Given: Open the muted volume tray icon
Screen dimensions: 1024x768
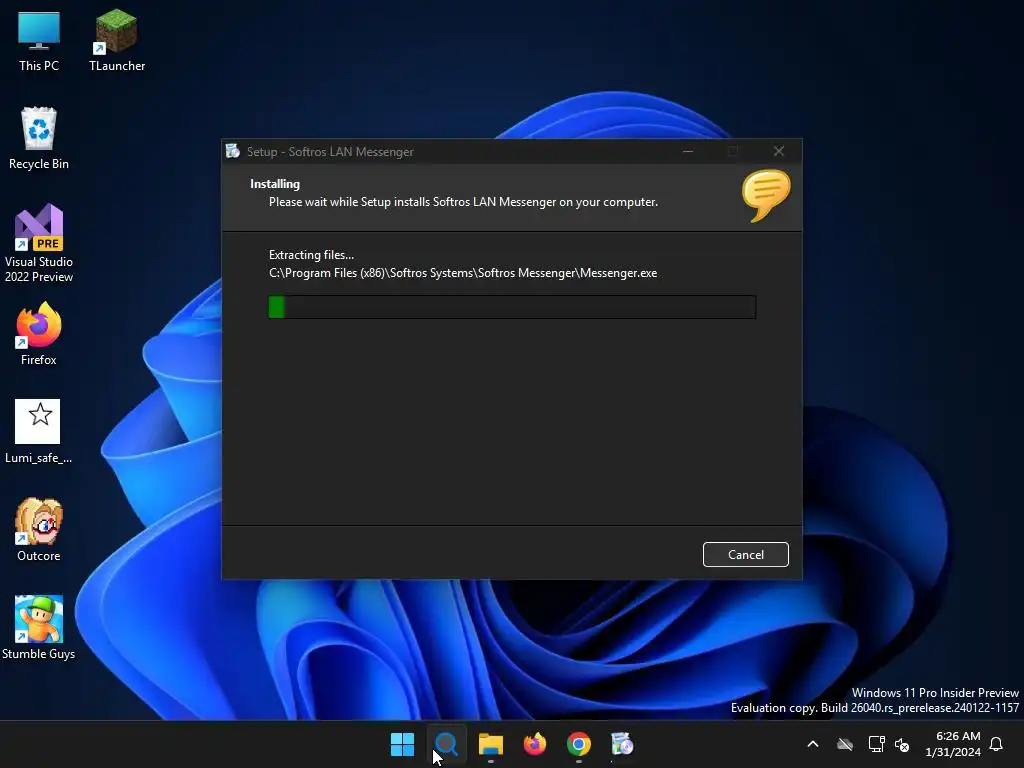Looking at the screenshot, I should [903, 744].
